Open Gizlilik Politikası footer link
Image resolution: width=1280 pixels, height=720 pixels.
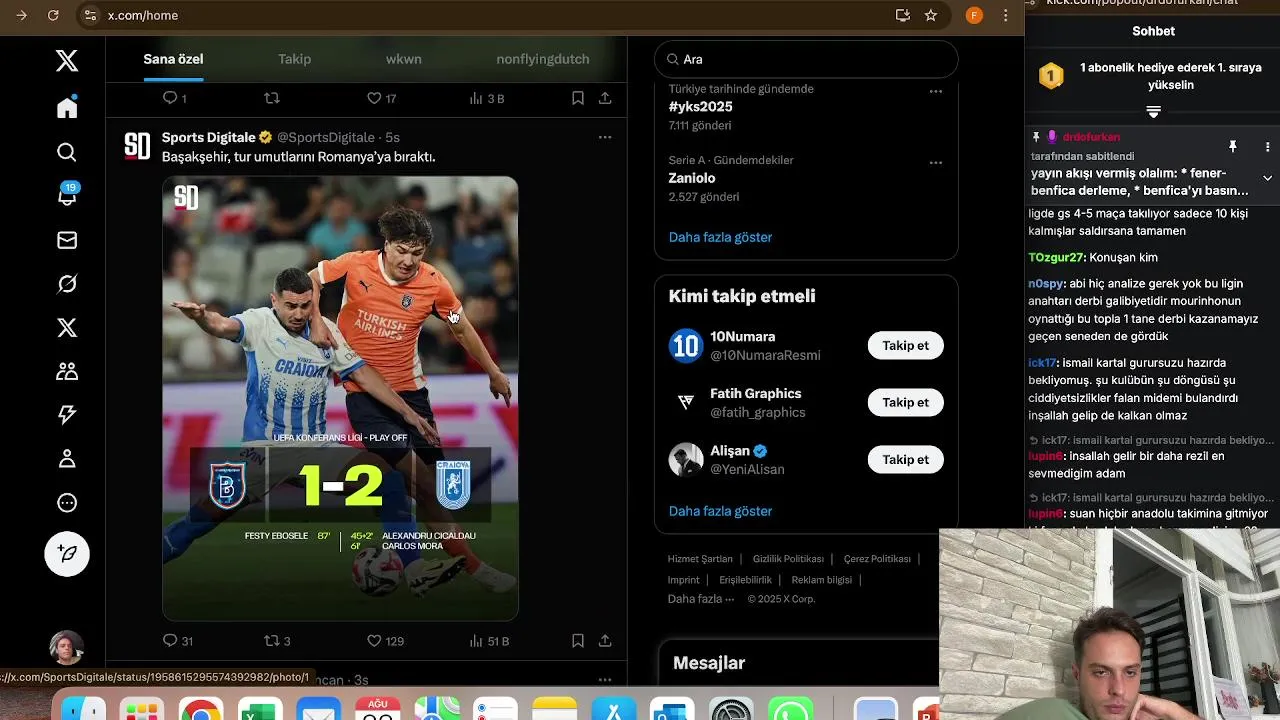(788, 559)
